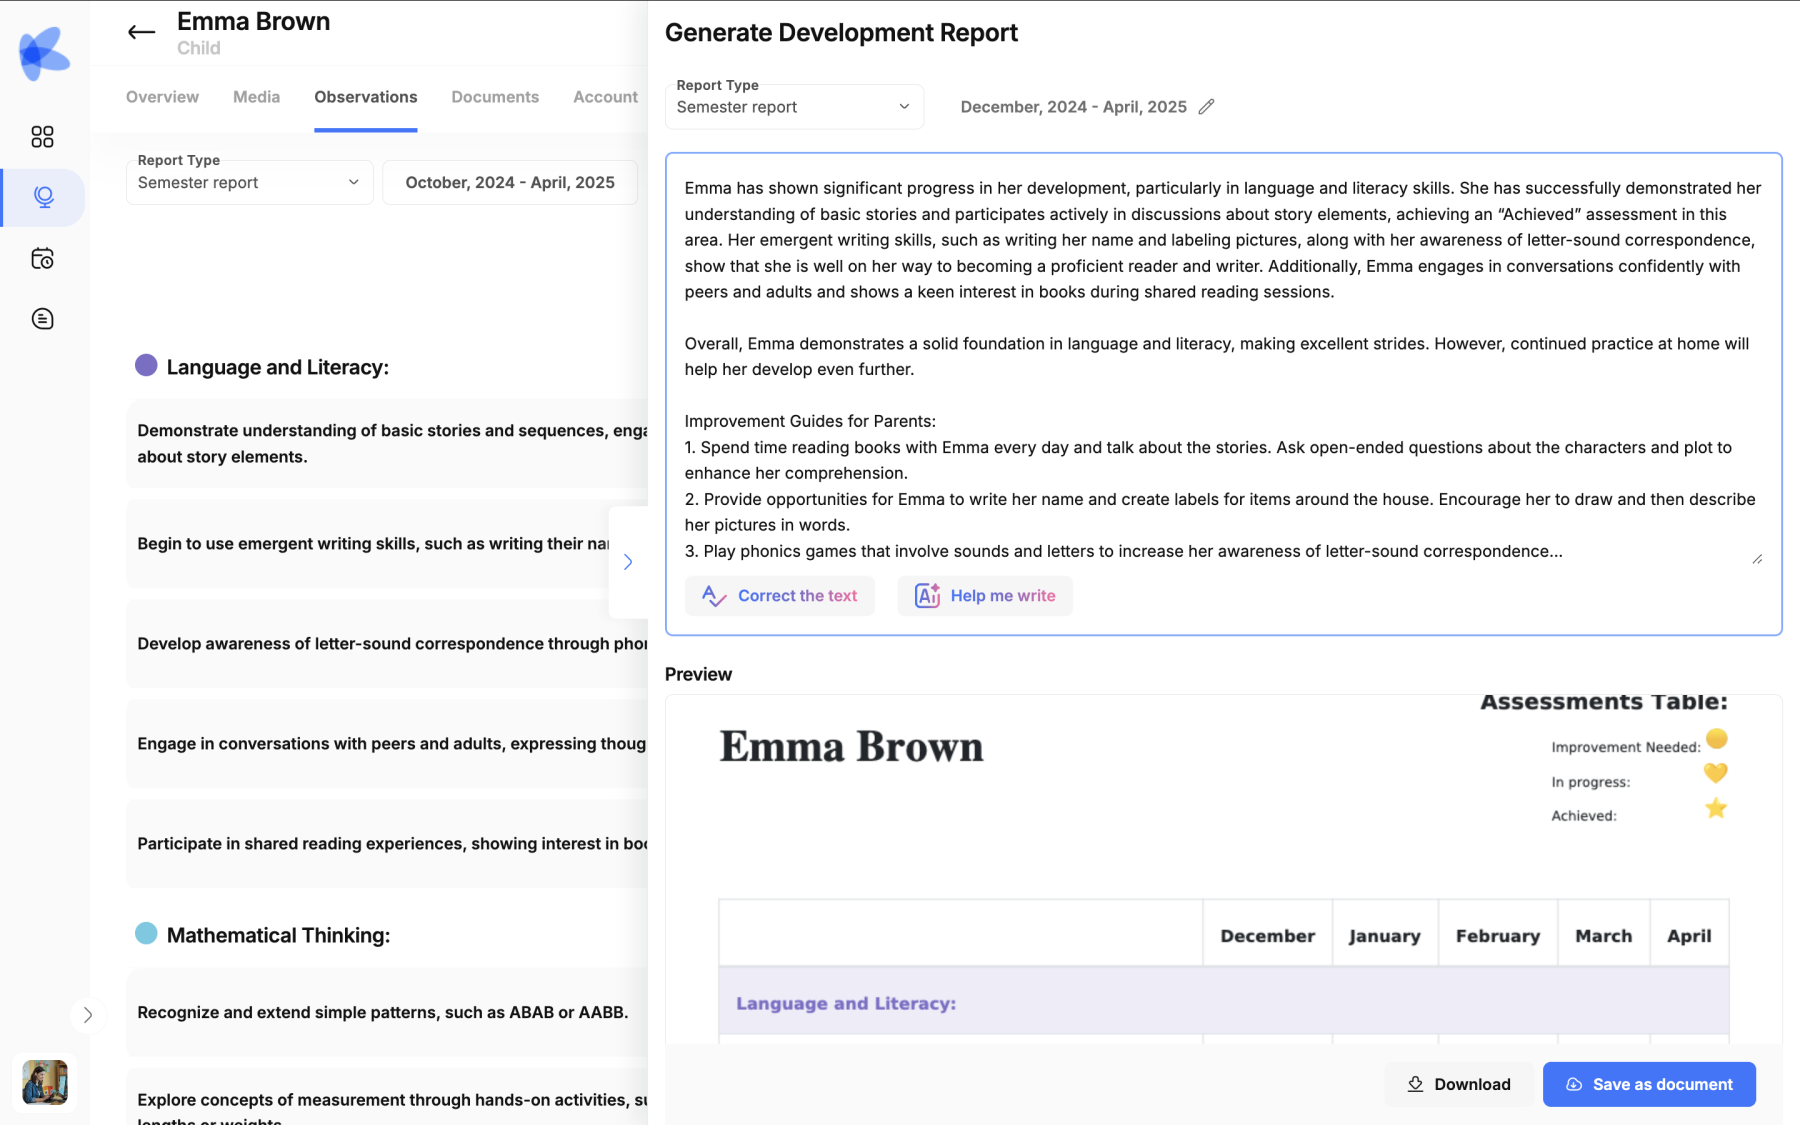Click Save as document button
Viewport: 1800px width, 1125px height.
tap(1649, 1084)
